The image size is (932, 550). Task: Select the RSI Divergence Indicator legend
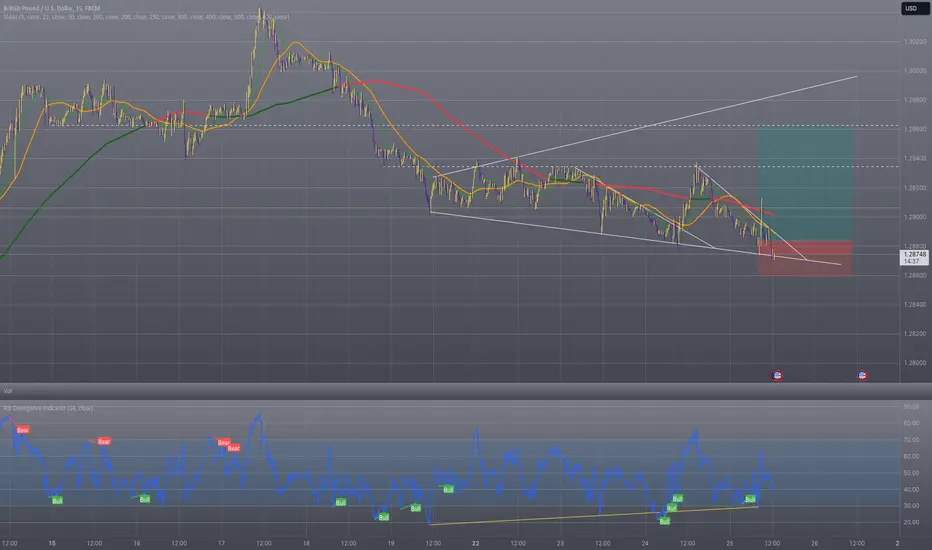coord(48,408)
